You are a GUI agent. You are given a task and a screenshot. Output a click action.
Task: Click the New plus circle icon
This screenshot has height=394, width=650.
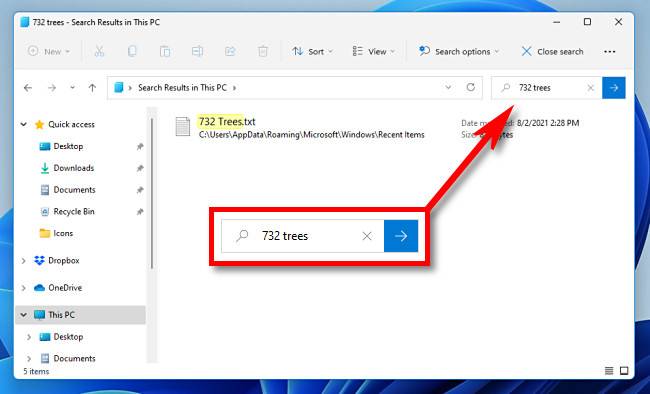pyautogui.click(x=33, y=51)
